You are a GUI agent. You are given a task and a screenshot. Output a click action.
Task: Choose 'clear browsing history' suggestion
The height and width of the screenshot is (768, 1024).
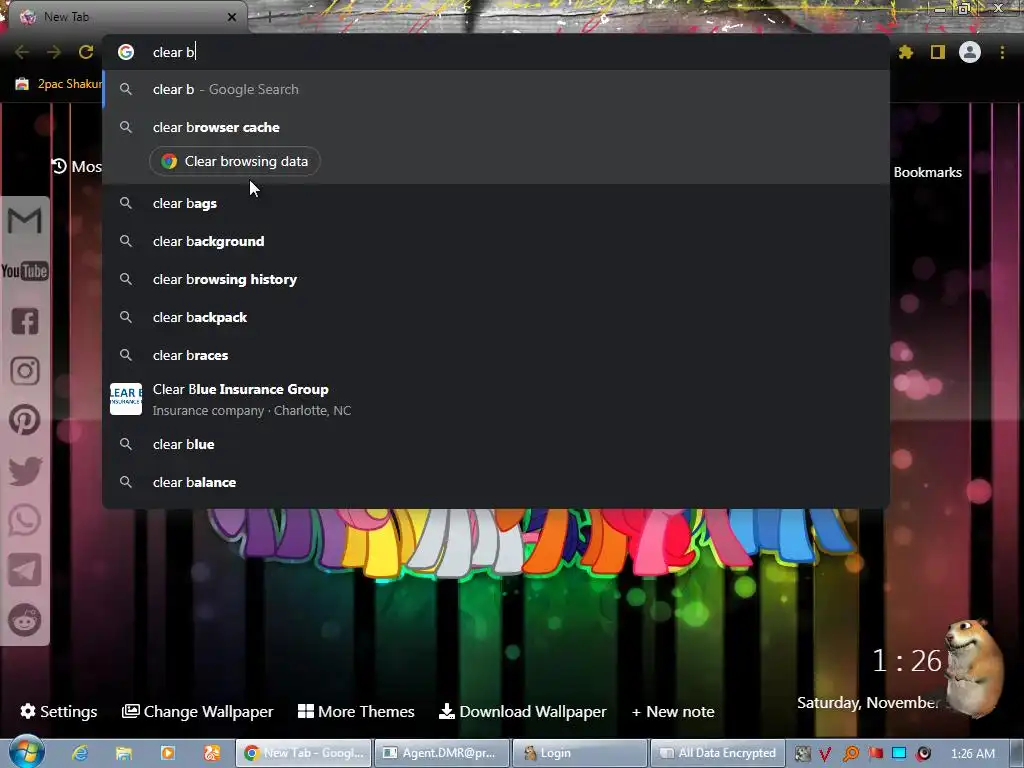tap(496, 279)
